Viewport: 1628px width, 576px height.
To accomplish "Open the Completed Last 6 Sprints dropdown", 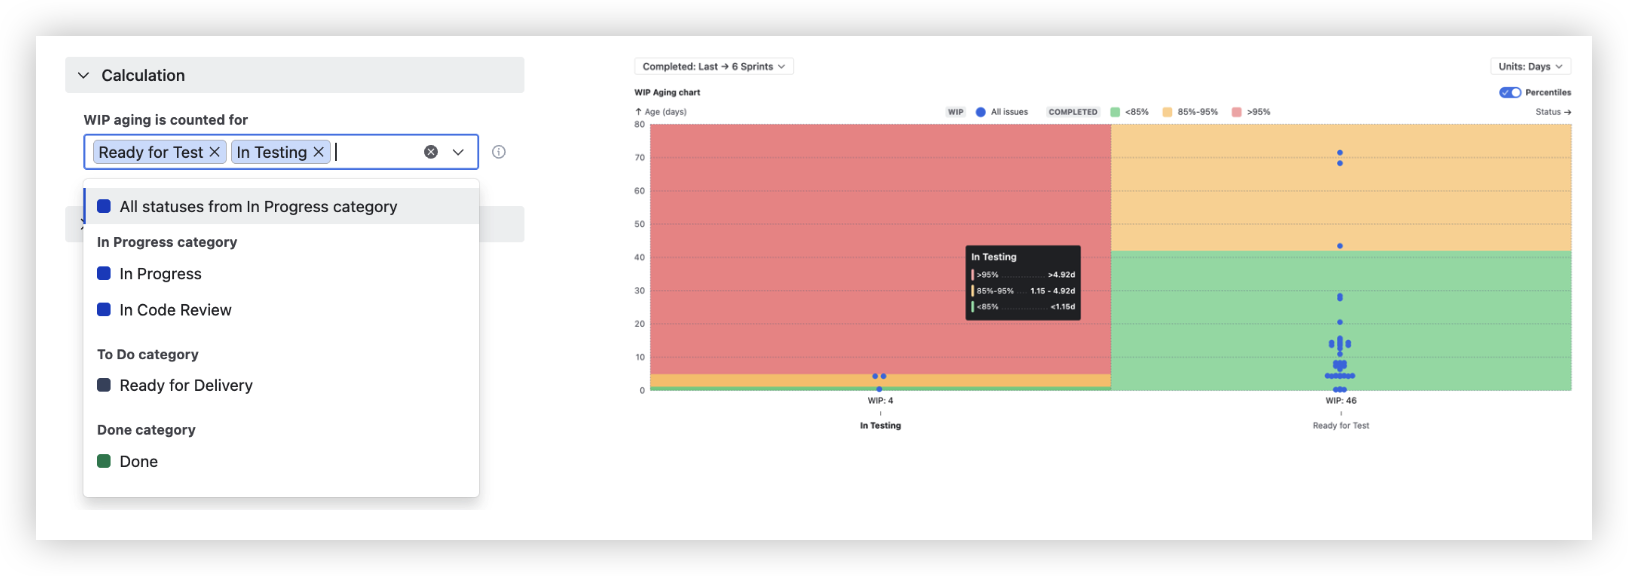I will [x=714, y=66].
